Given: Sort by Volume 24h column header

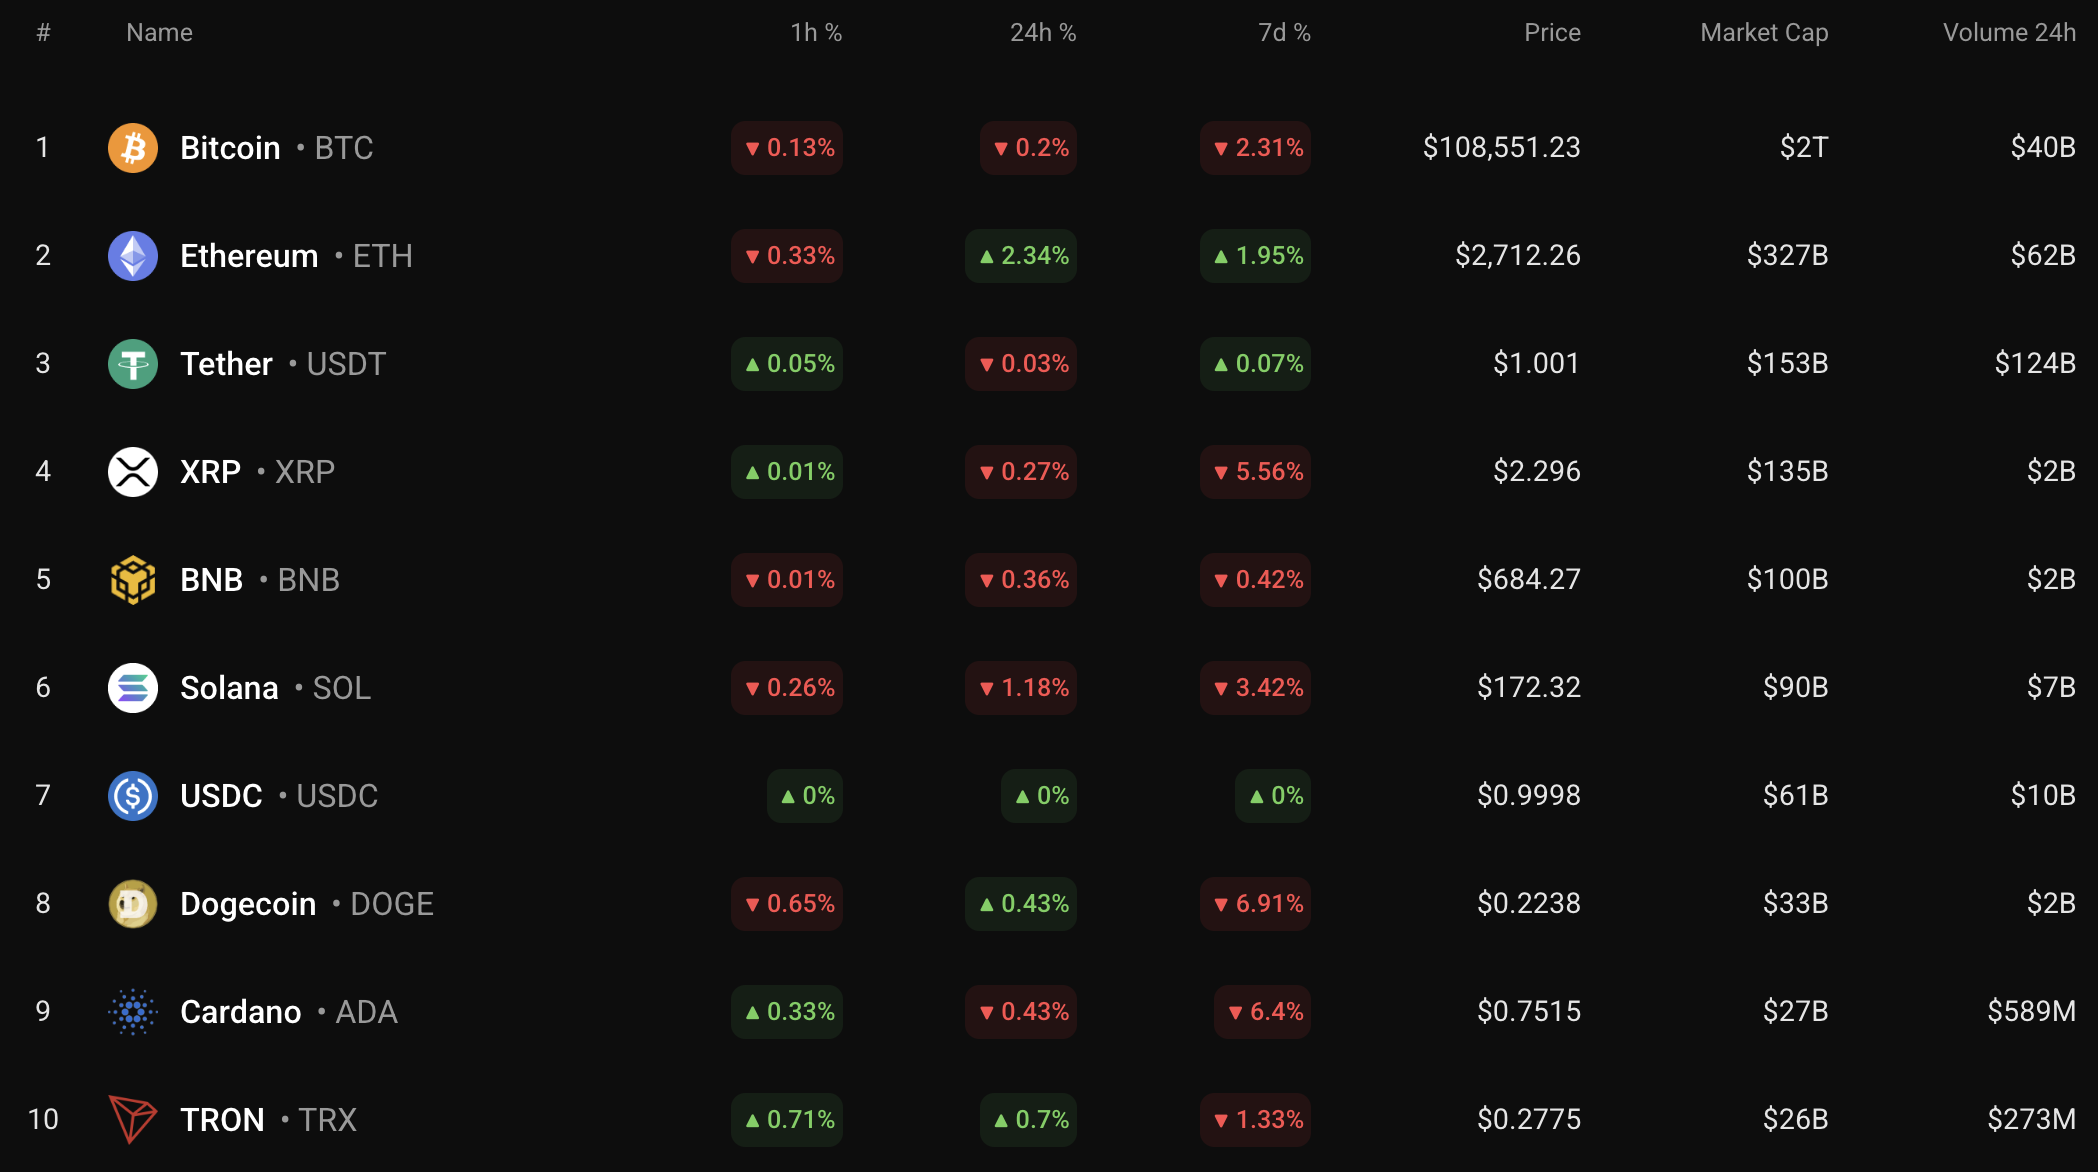Looking at the screenshot, I should pos(2009,33).
